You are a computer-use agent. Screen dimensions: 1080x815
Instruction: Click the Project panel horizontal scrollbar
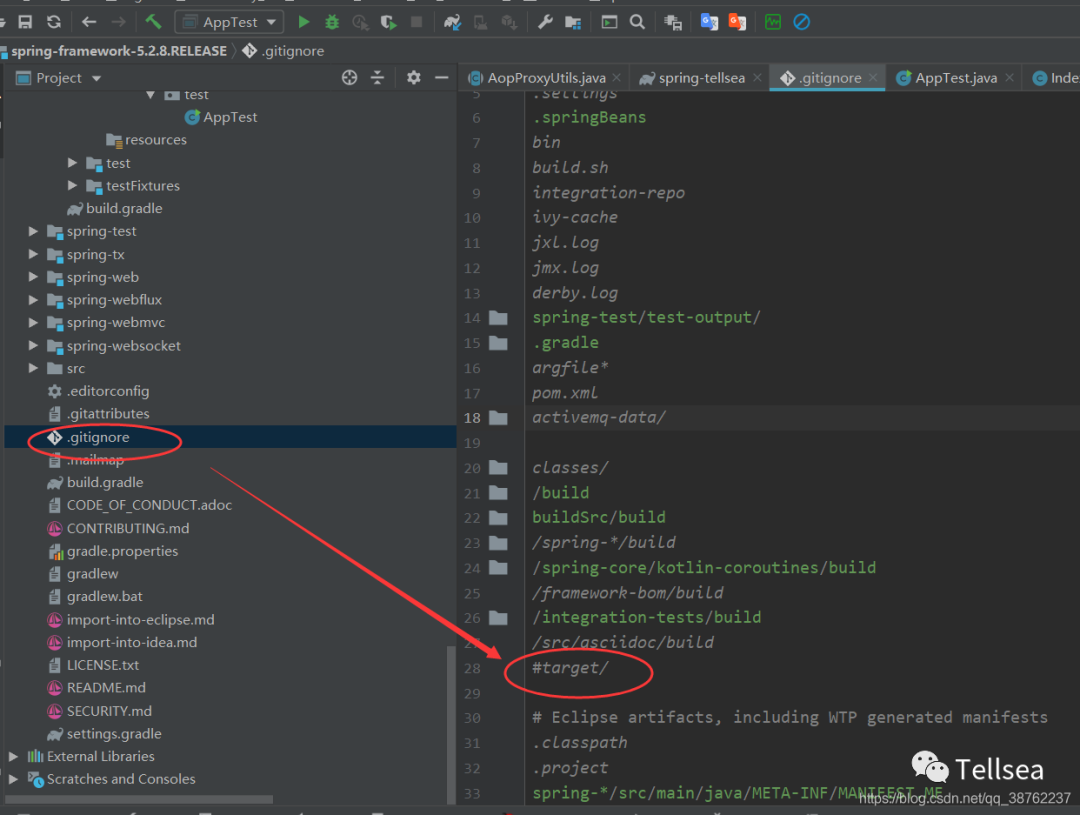pos(140,799)
